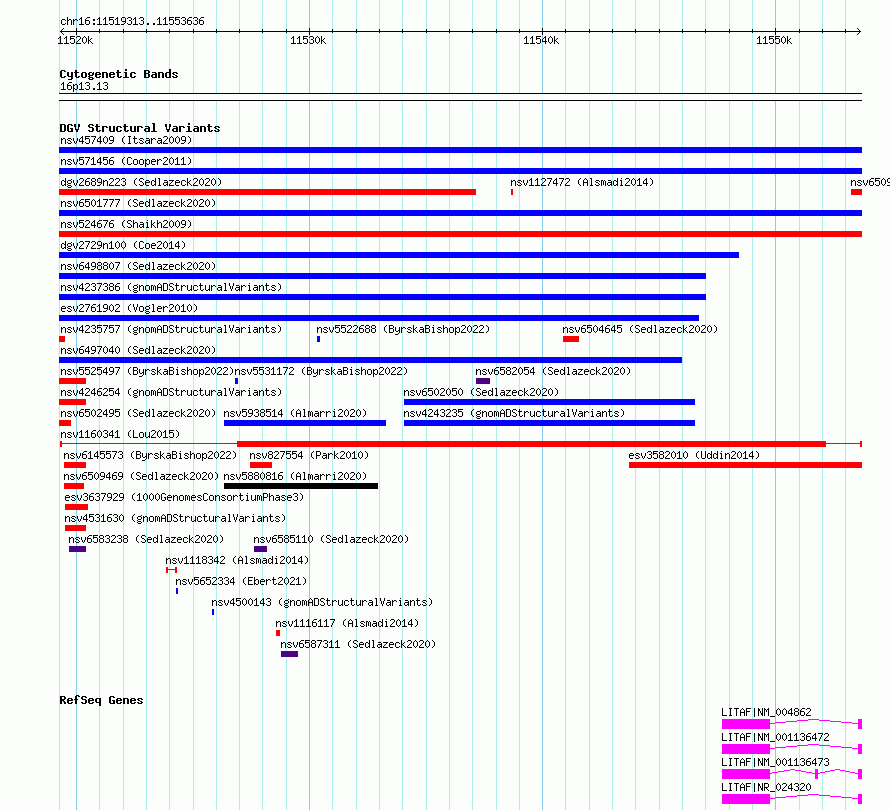Select the nsv6585110 (Sedlazeck2020) label
Screen dimensions: 890x810
point(331,539)
